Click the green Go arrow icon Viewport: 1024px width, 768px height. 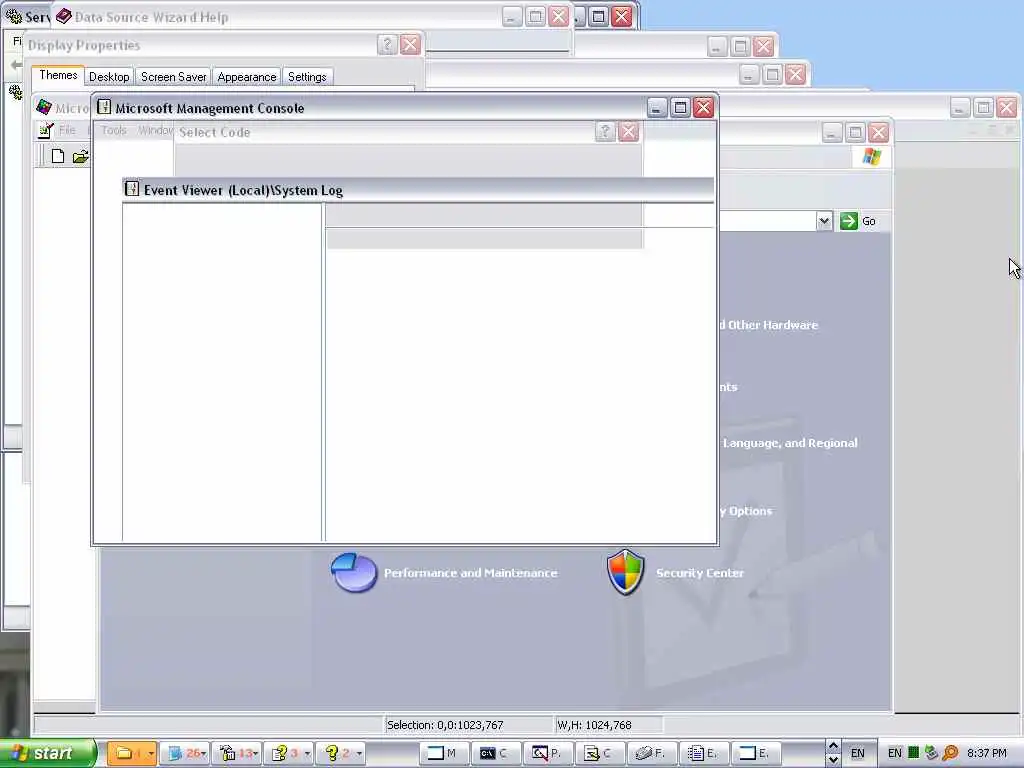(848, 221)
